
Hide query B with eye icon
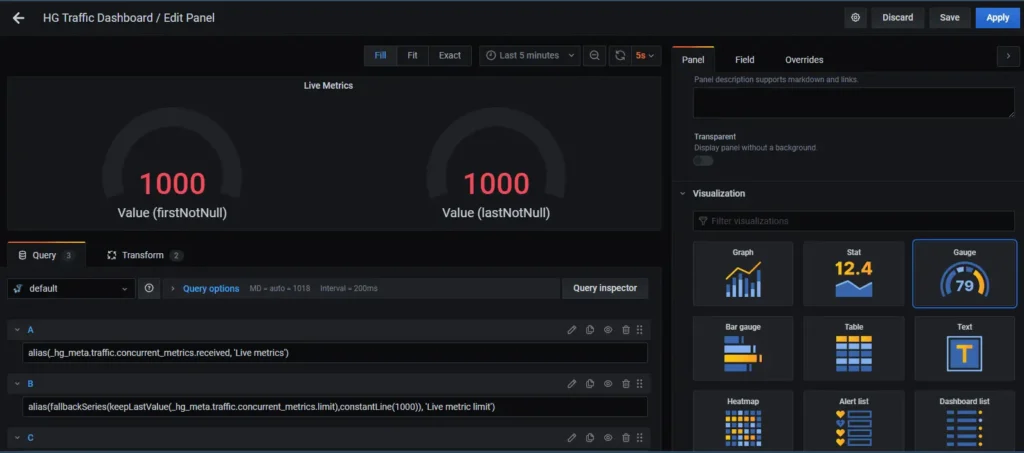(608, 384)
